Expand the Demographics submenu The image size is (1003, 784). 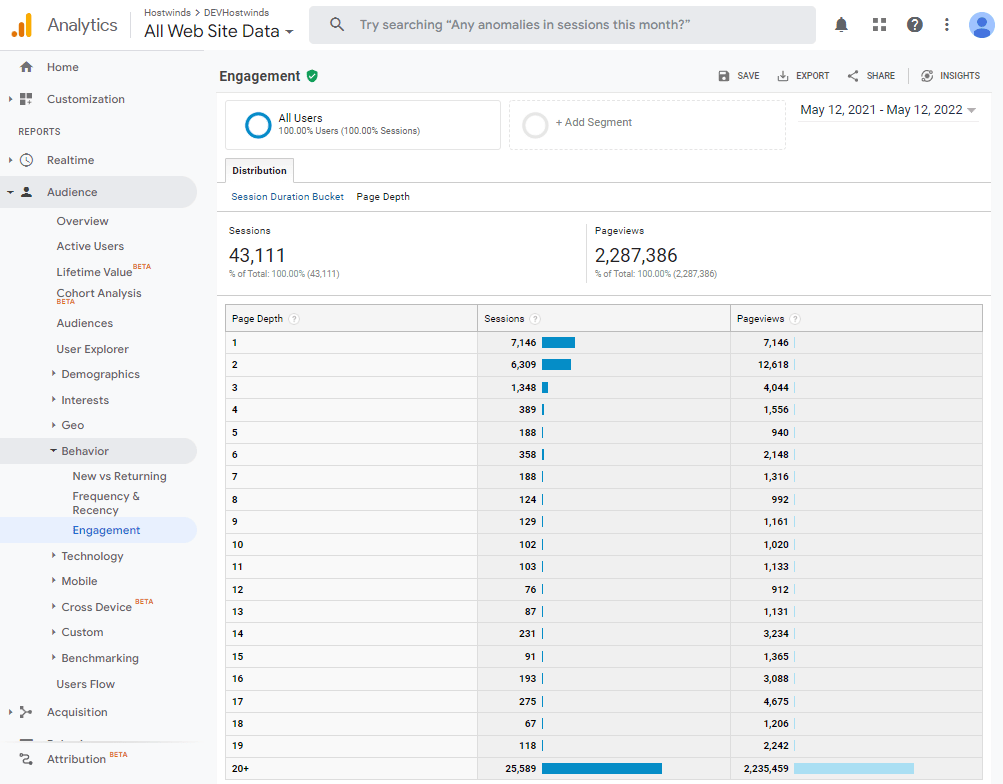(x=54, y=373)
